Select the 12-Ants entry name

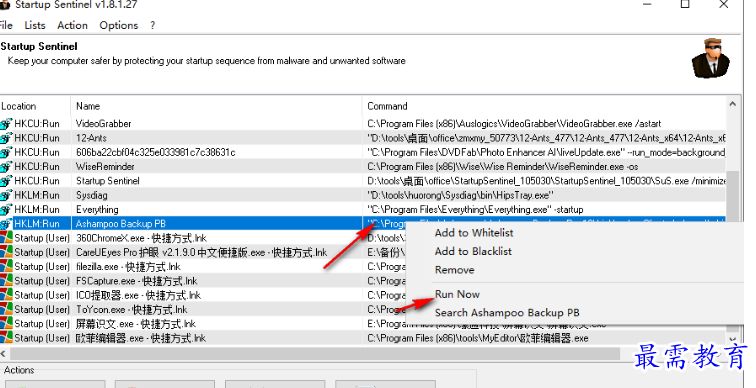91,138
